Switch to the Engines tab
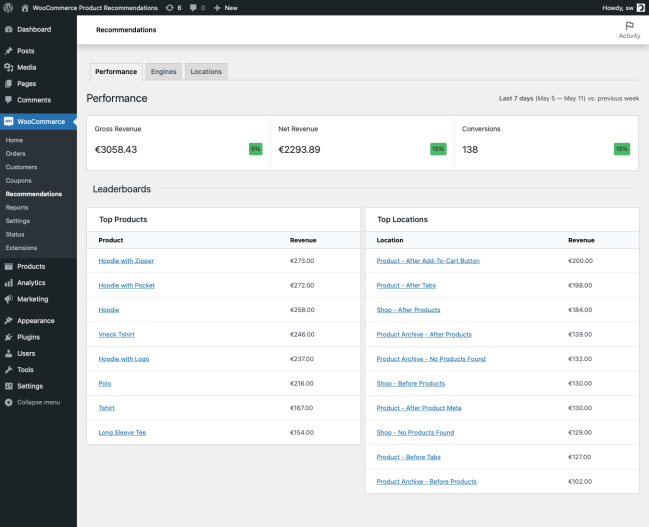Viewport: 649px width, 527px height. point(163,72)
